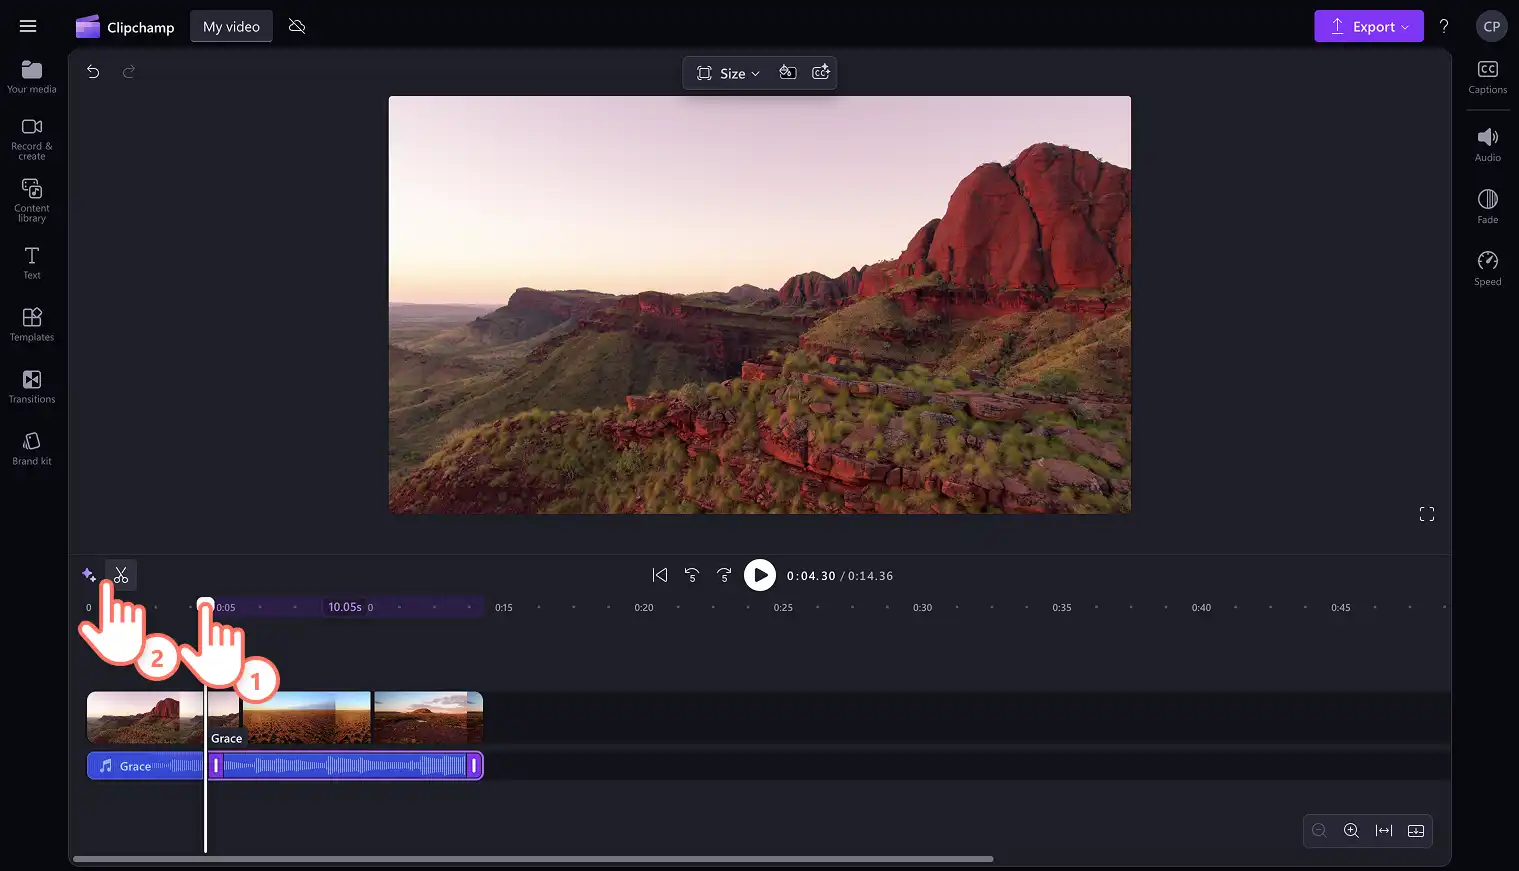Open the Content library tab
The image size is (1519, 871).
click(x=32, y=200)
